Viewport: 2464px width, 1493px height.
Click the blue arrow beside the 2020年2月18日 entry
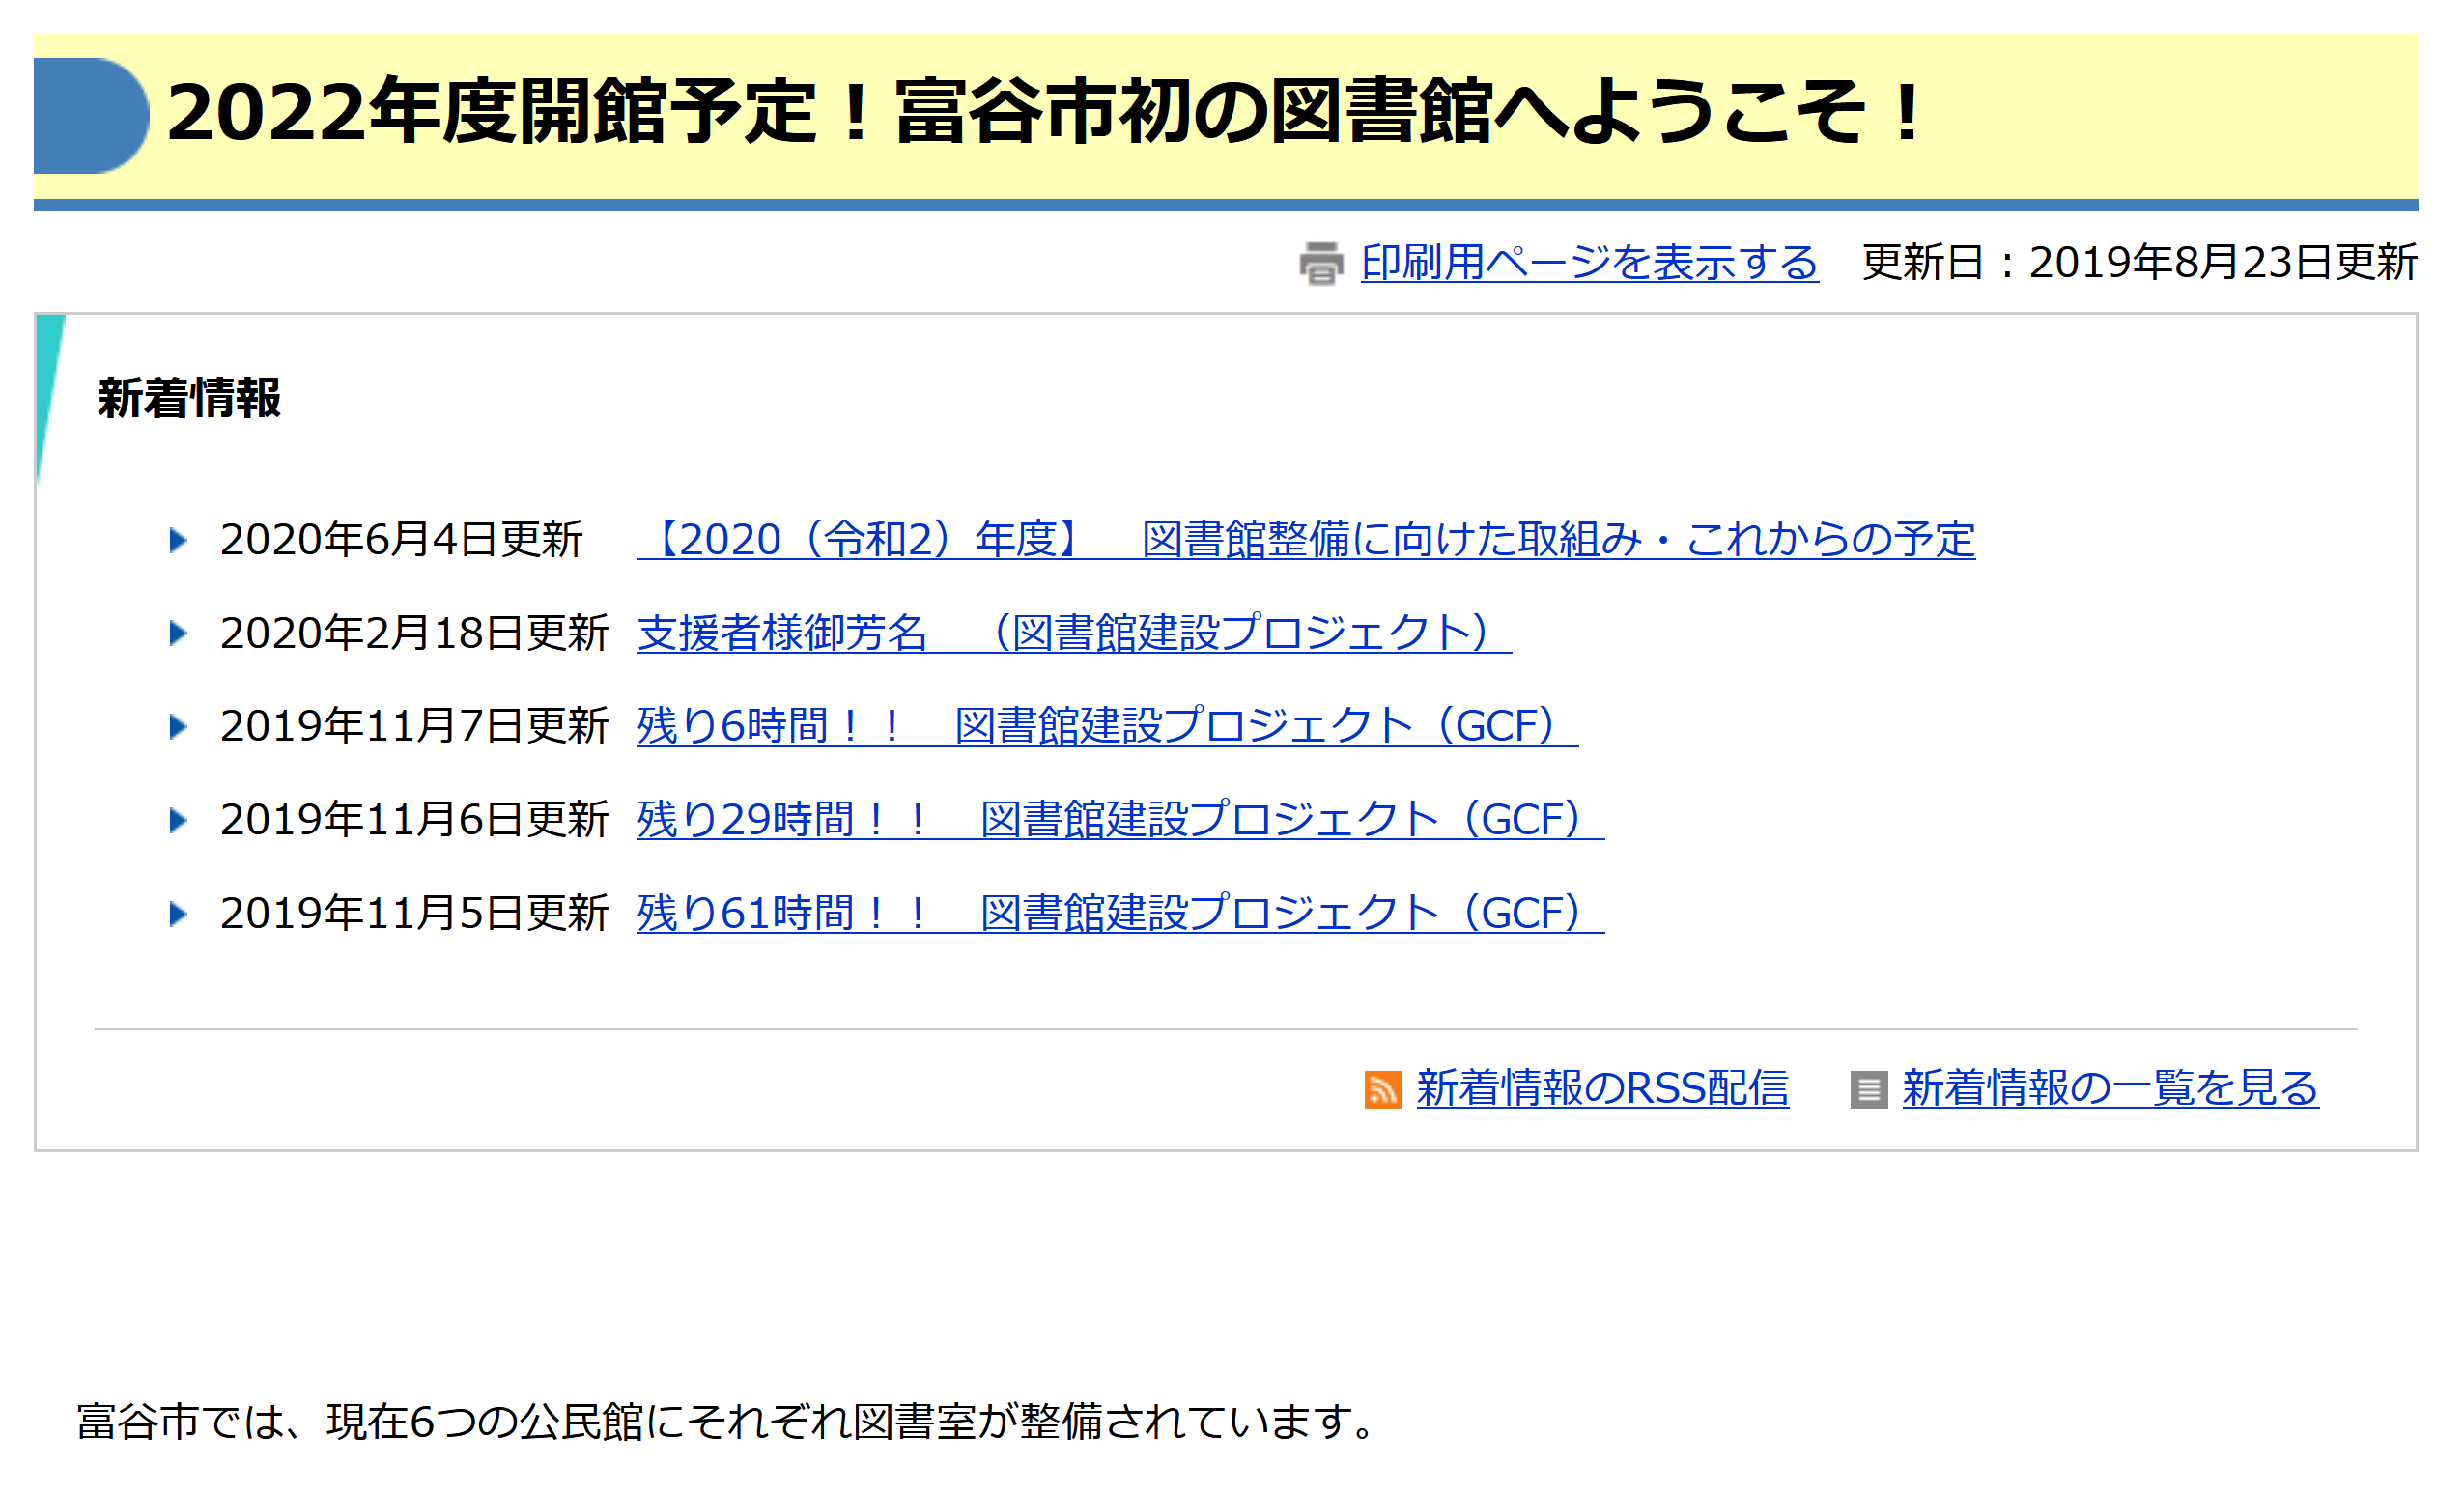(x=180, y=632)
